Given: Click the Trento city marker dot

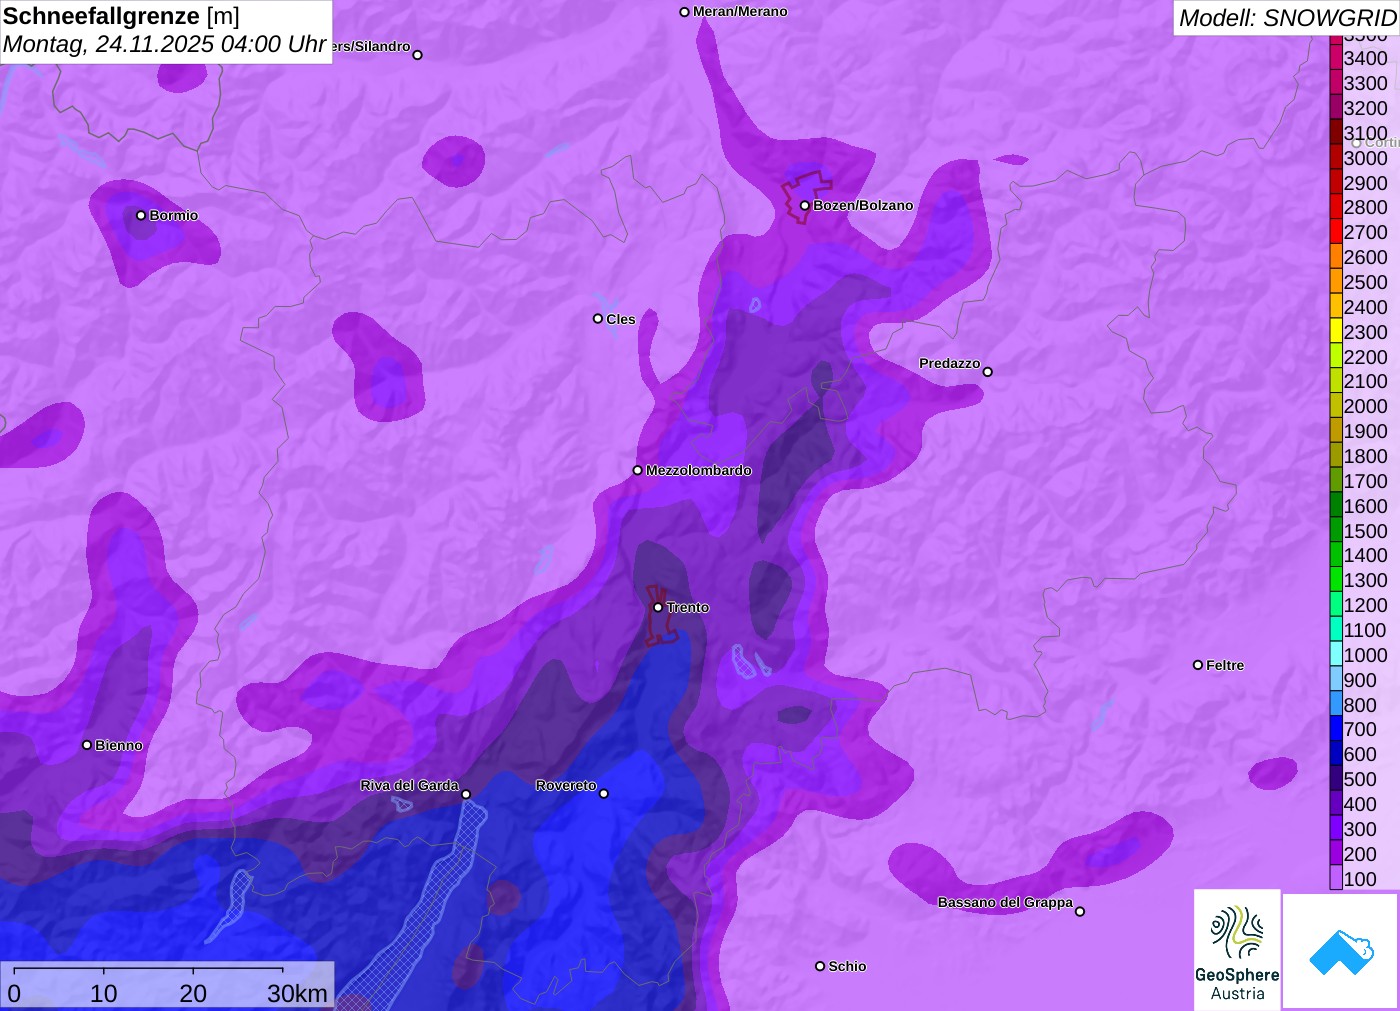Looking at the screenshot, I should (658, 607).
